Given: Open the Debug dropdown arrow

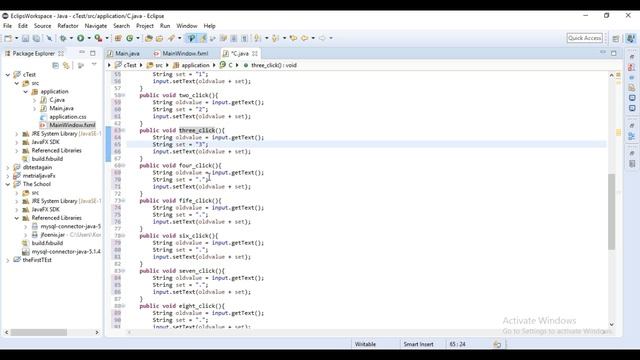Looking at the screenshot, I should (x=71, y=38).
